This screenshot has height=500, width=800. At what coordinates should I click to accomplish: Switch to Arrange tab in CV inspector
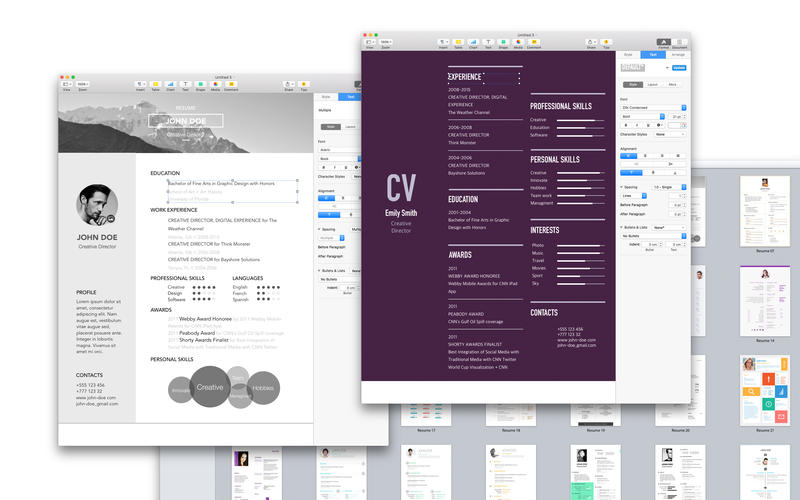678,55
